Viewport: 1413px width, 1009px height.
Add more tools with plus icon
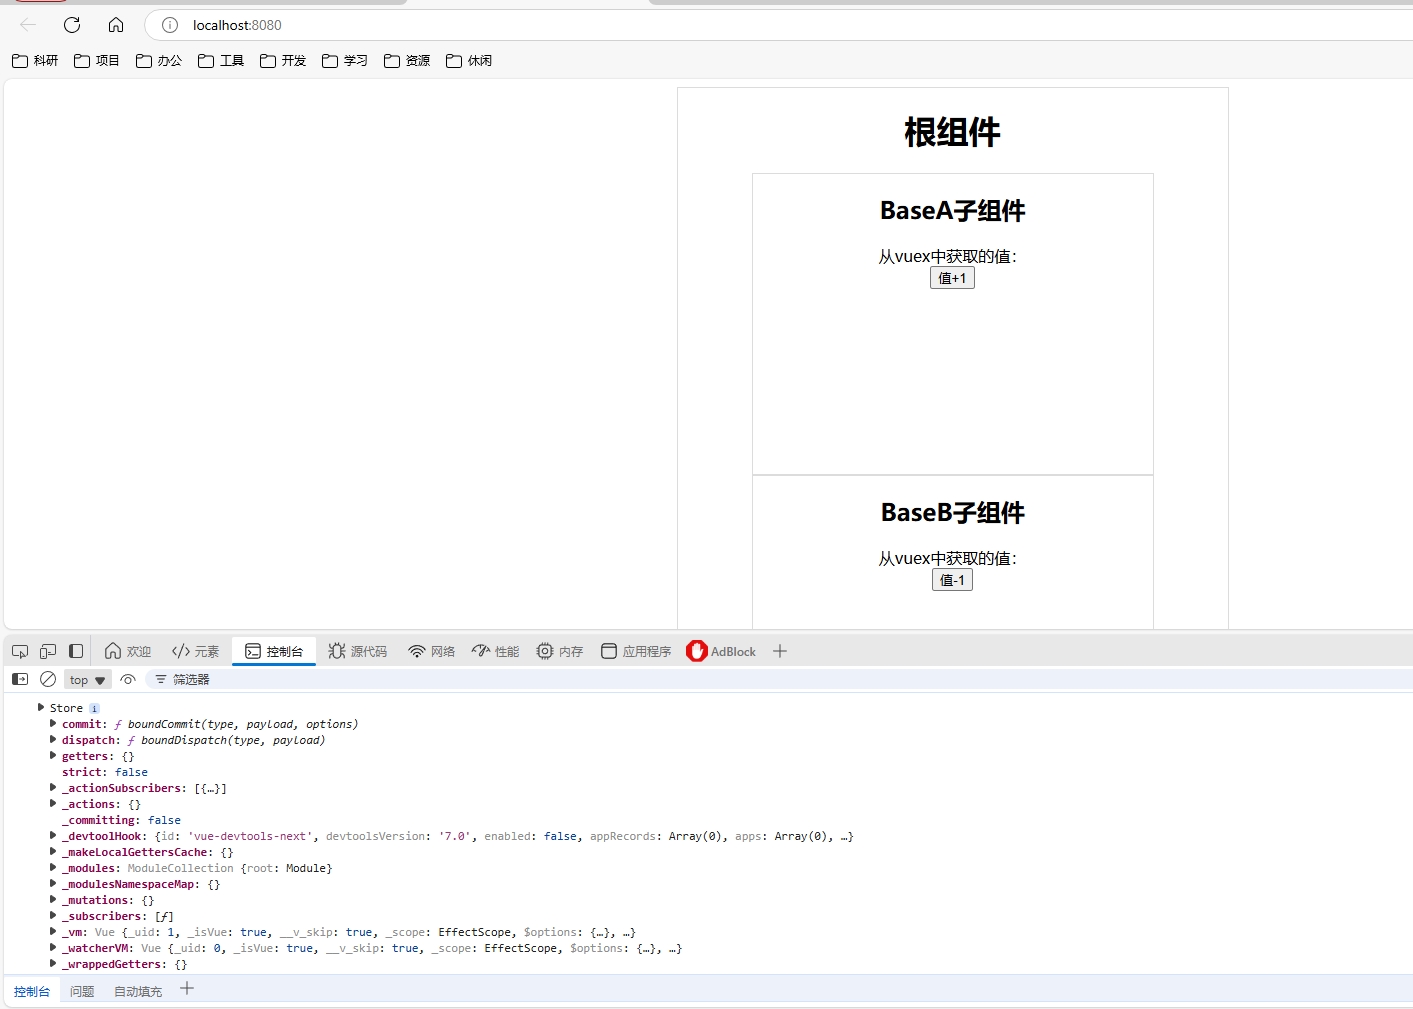[780, 651]
